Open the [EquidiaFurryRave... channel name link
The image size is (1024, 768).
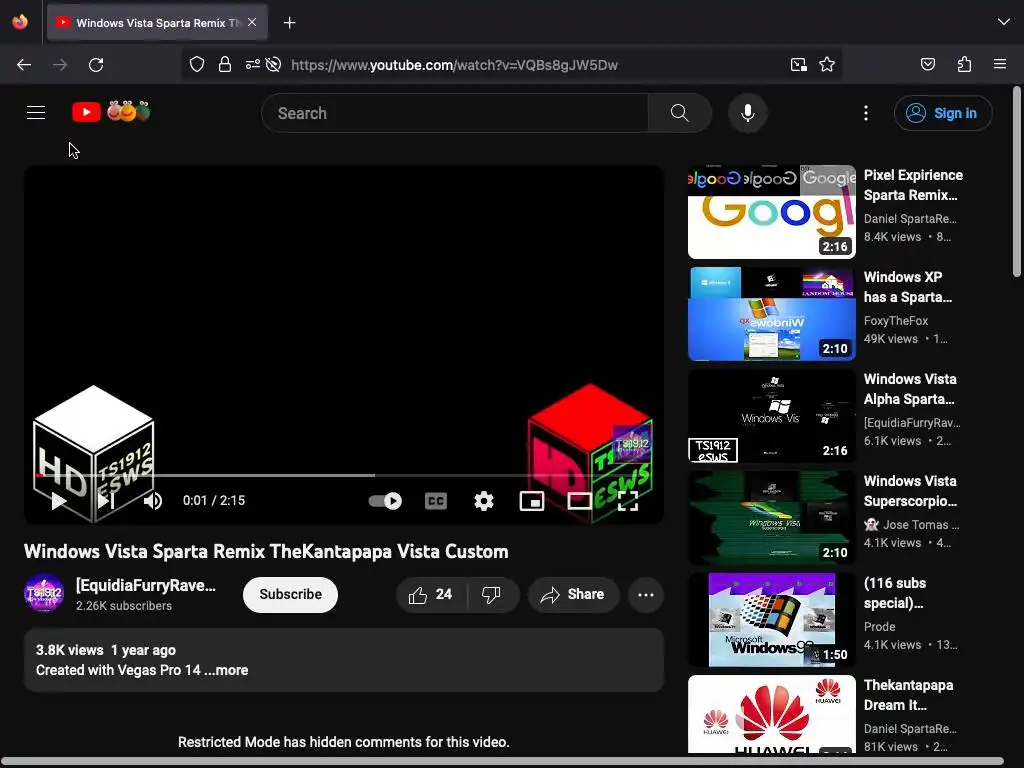click(x=146, y=585)
